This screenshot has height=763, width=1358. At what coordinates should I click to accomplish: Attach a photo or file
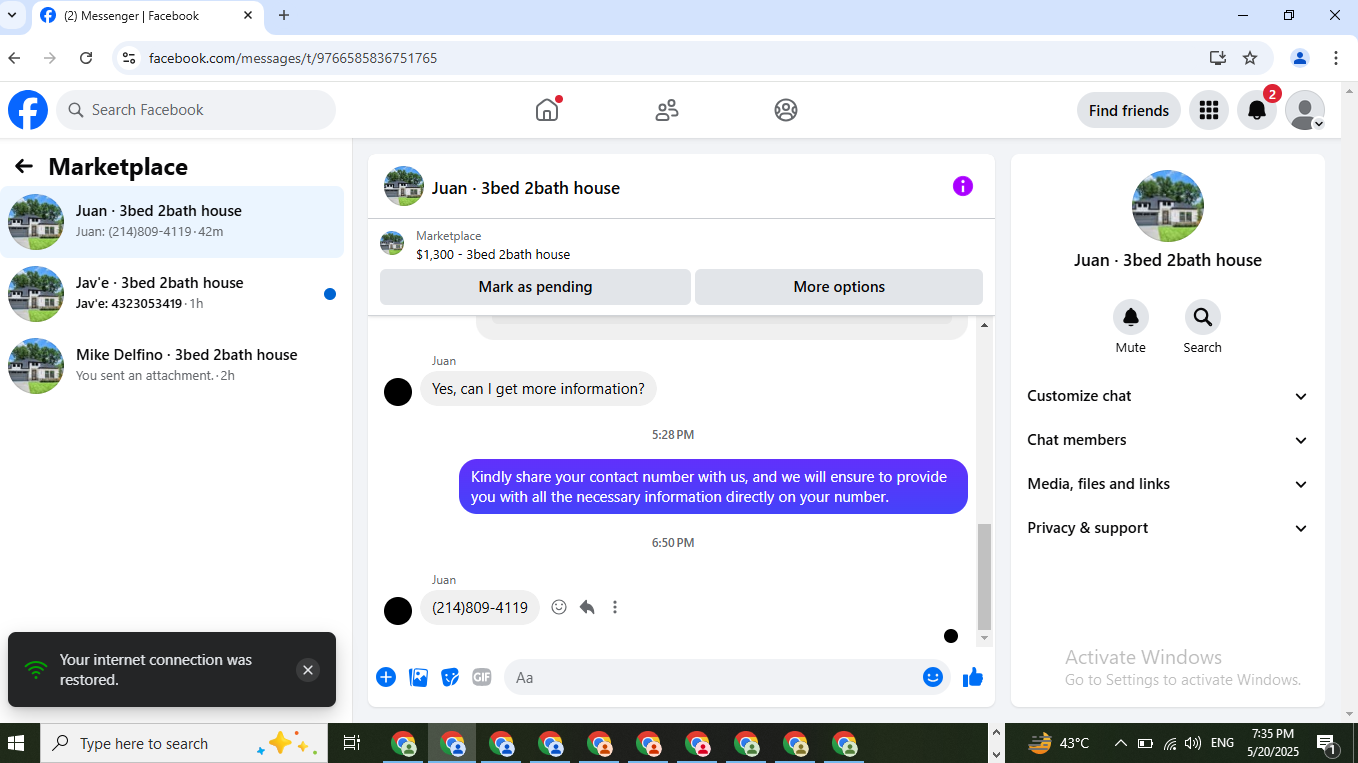[418, 677]
